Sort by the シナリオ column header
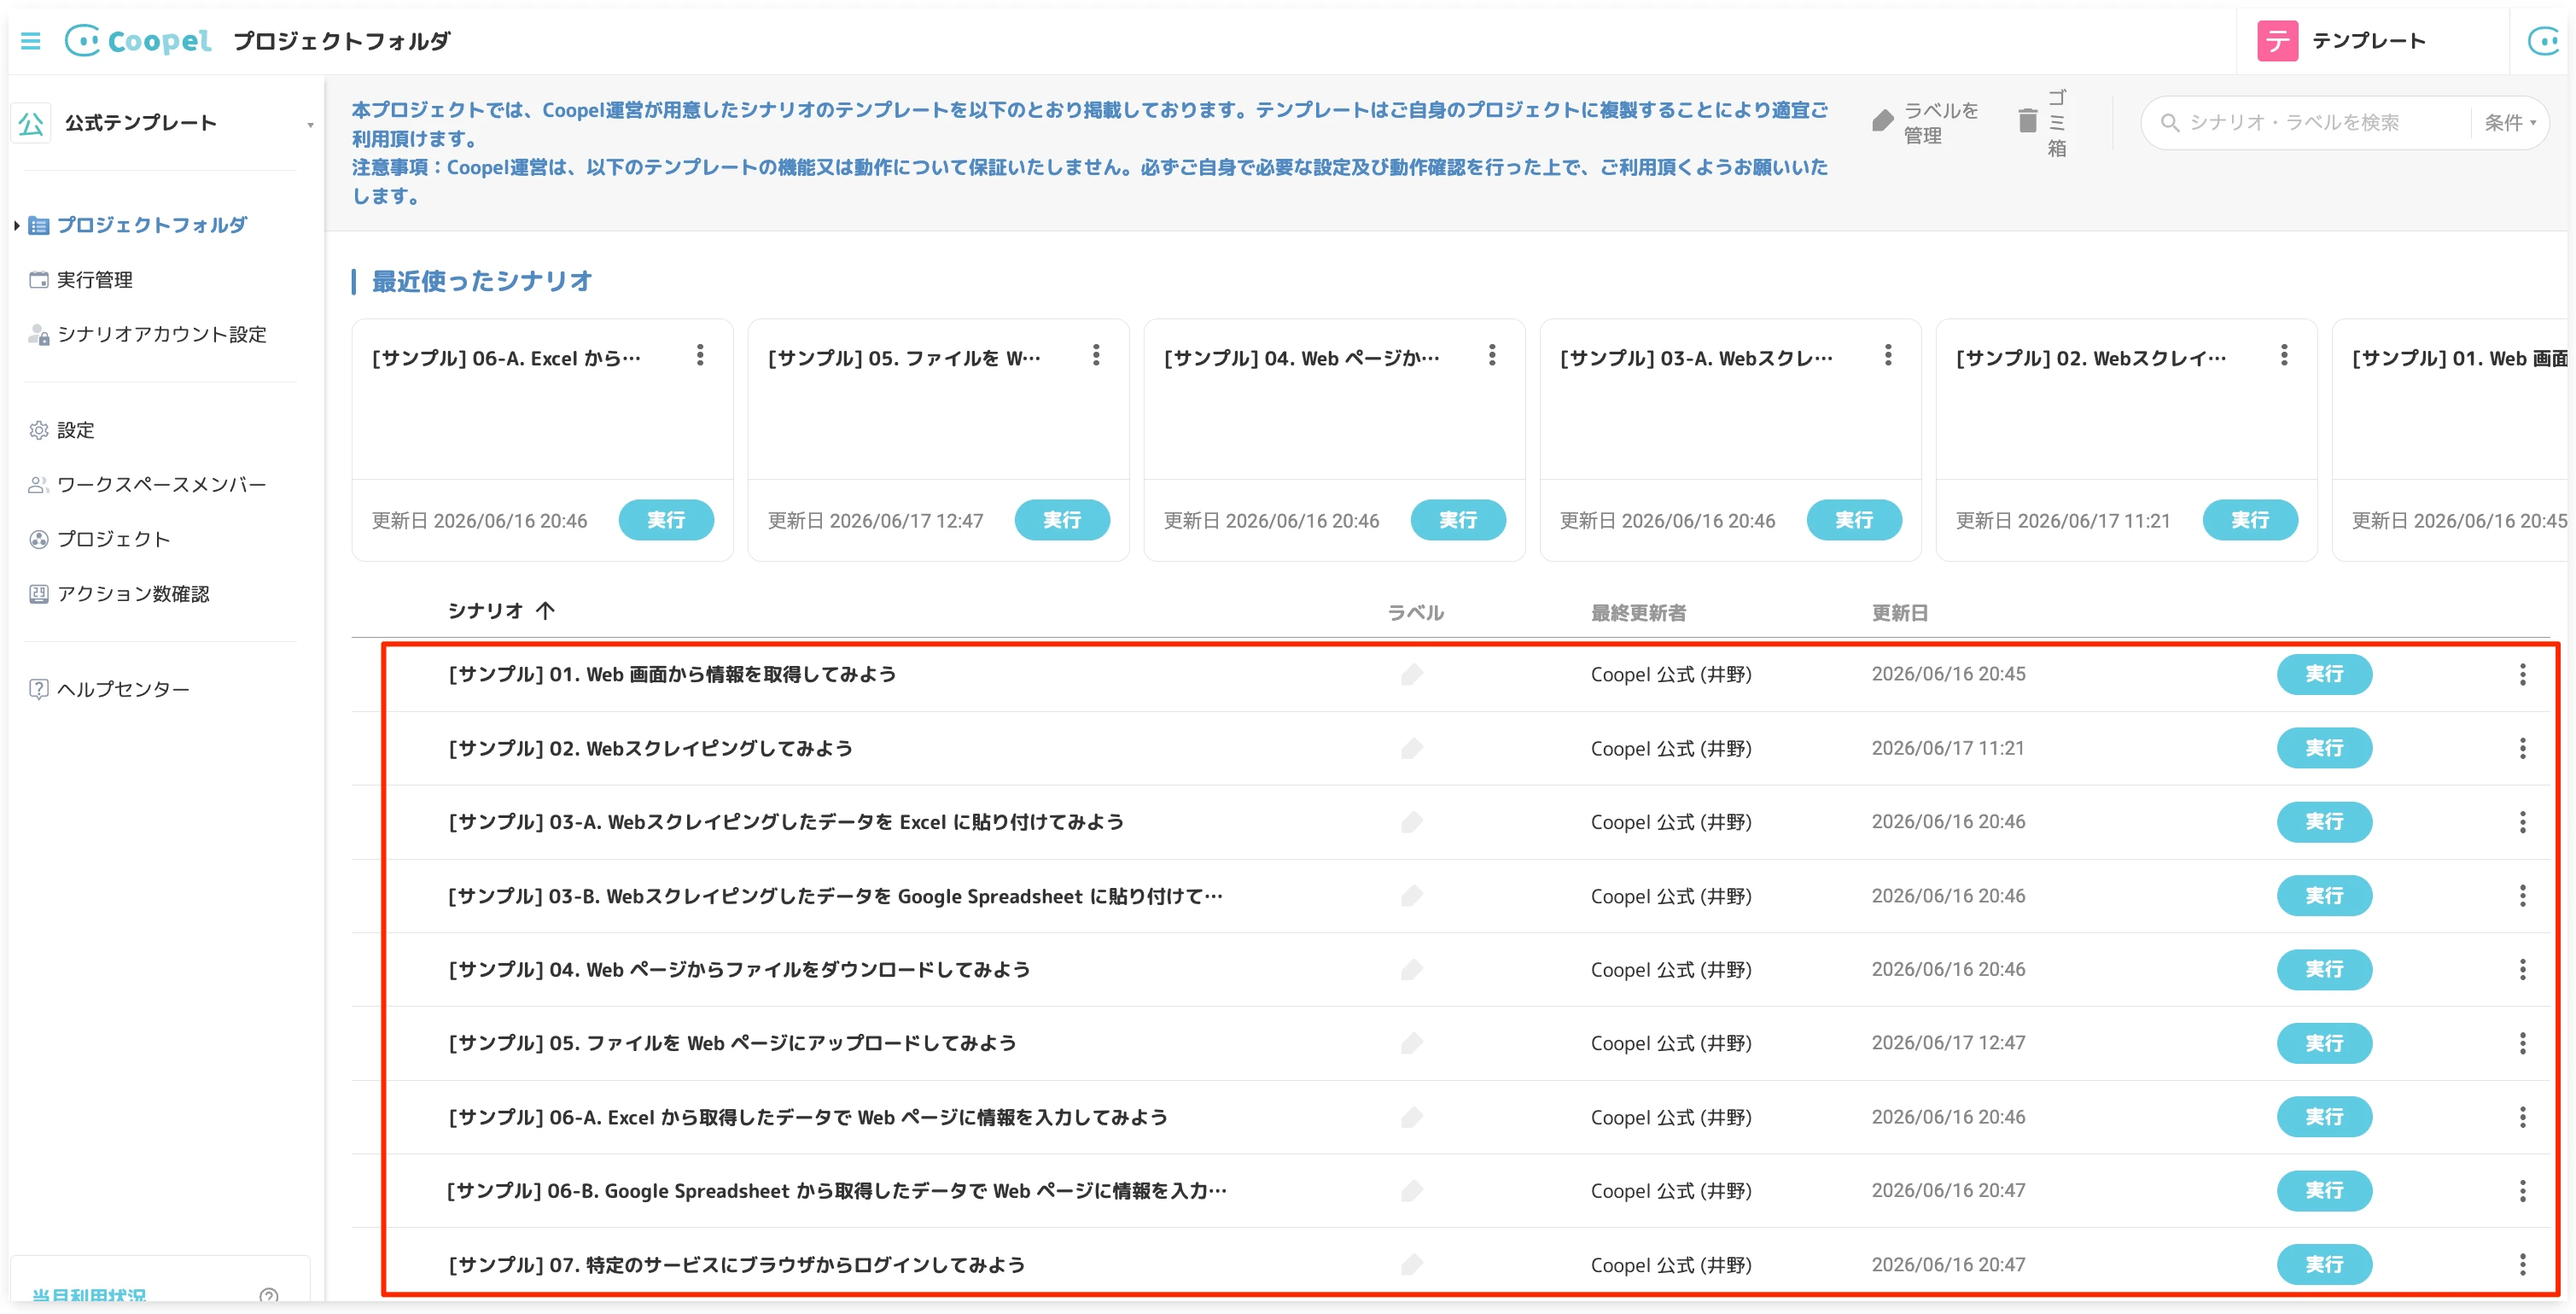The width and height of the screenshot is (2576, 1314). click(x=501, y=611)
